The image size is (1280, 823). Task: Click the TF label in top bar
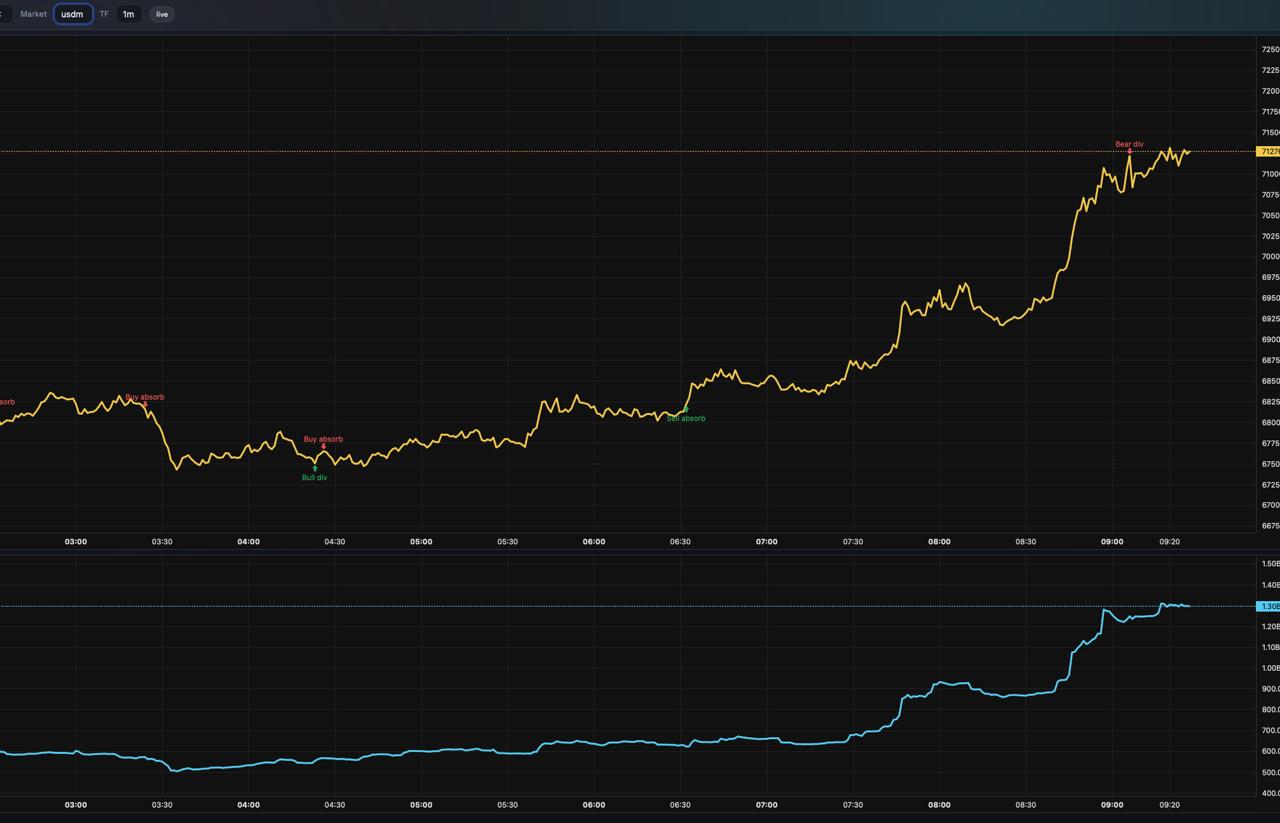(104, 14)
